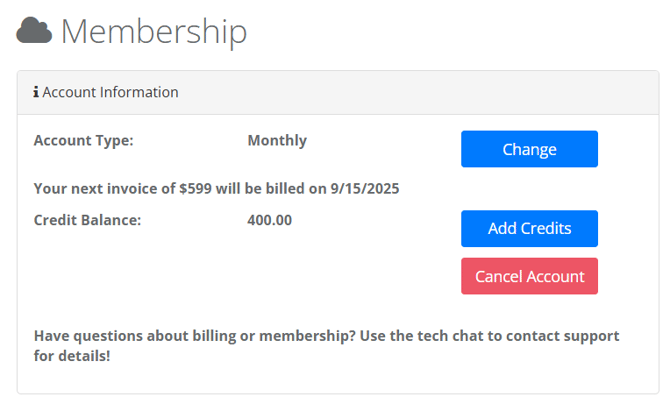
Task: Click the 400.00 credit balance value
Action: point(270,220)
